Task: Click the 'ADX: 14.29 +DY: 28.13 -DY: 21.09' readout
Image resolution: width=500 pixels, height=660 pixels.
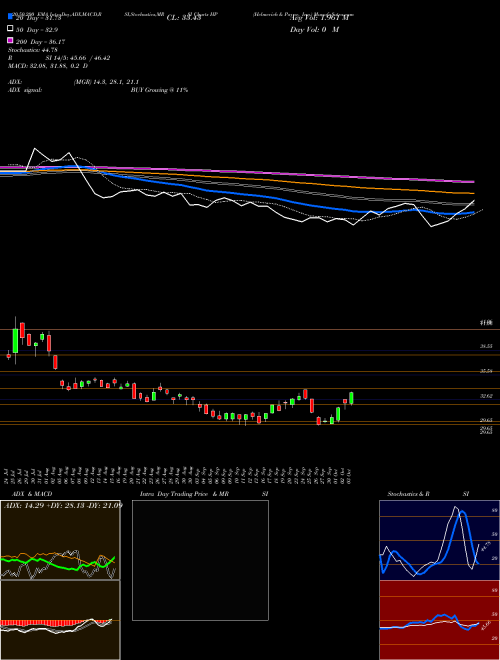Action: click(63, 505)
